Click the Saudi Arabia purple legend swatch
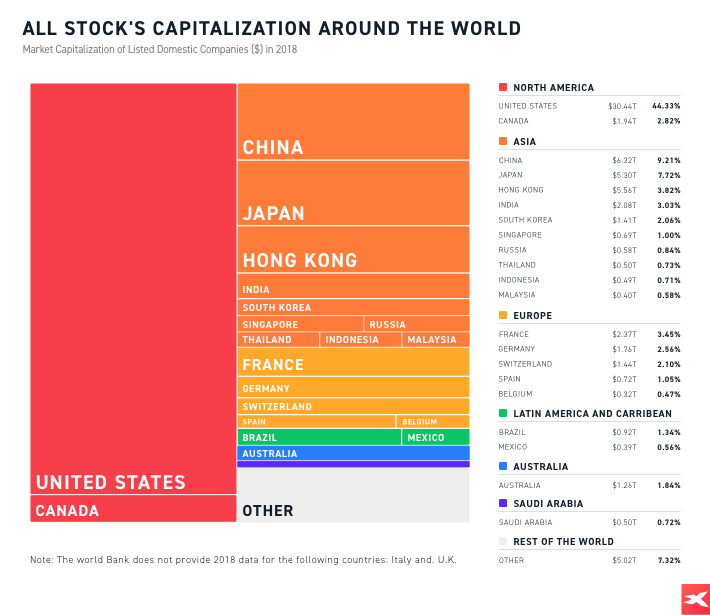 point(503,504)
